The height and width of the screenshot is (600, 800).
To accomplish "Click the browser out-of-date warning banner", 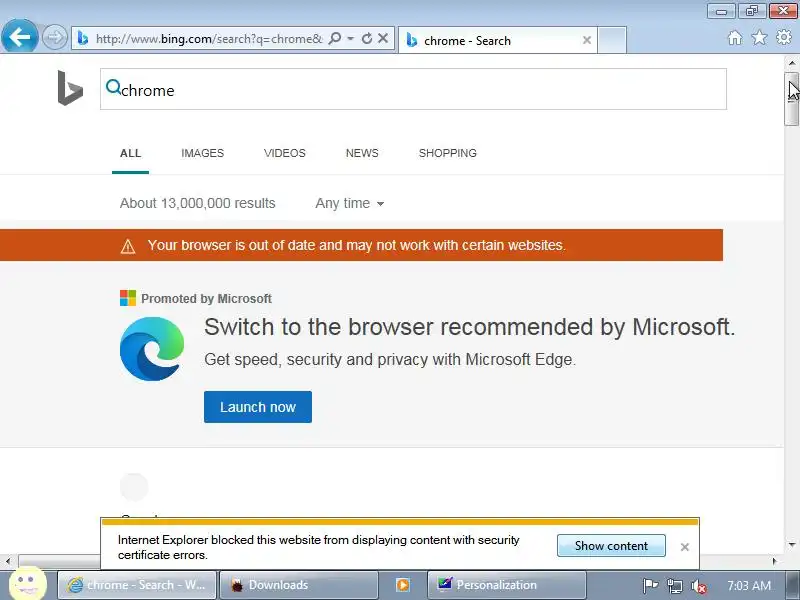I will 361,245.
